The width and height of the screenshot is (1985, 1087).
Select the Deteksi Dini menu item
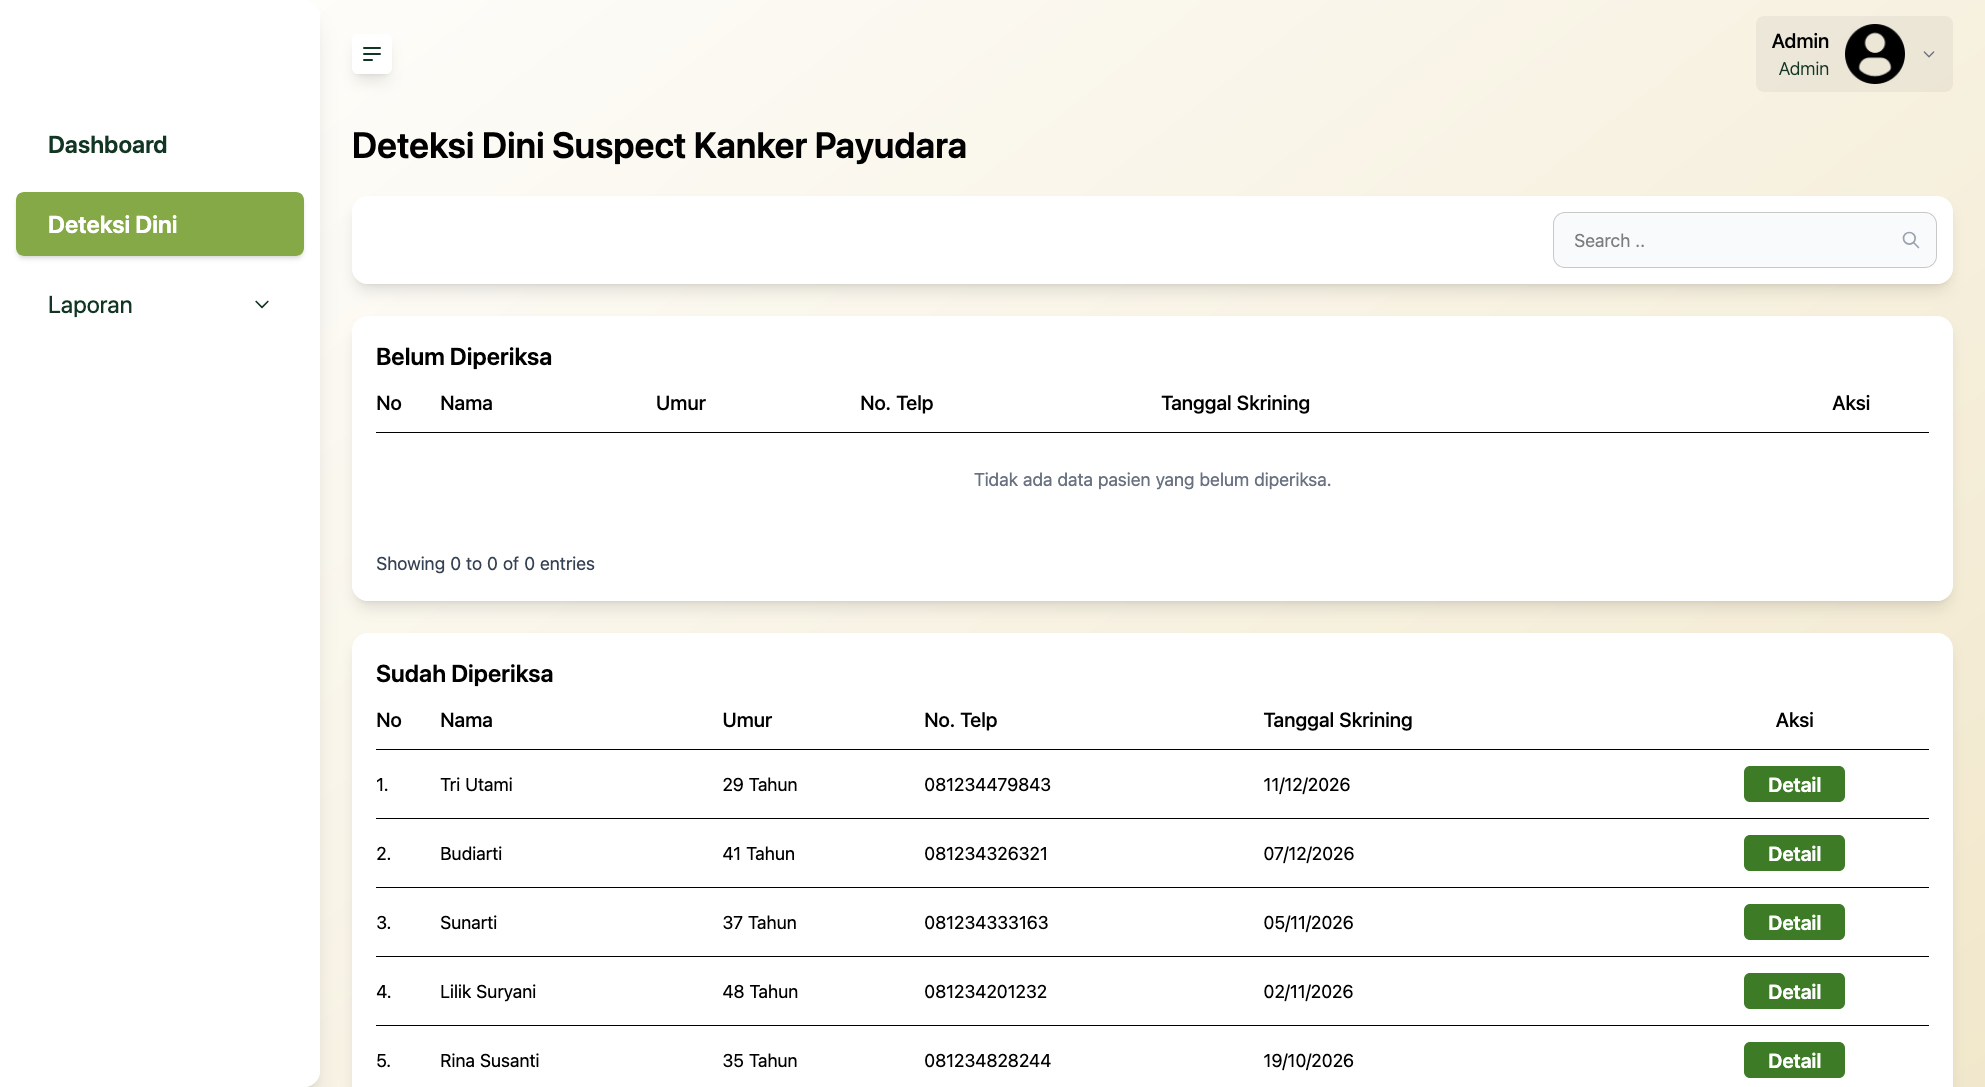[x=160, y=224]
